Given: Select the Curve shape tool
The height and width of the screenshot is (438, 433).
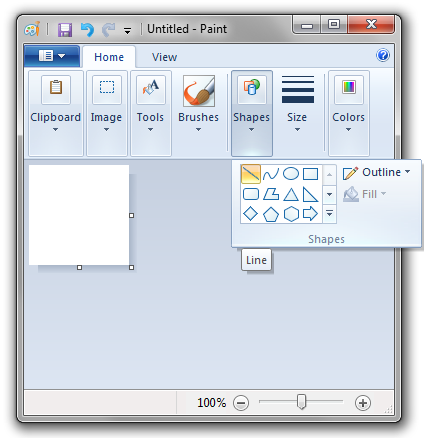Looking at the screenshot, I should pyautogui.click(x=271, y=174).
